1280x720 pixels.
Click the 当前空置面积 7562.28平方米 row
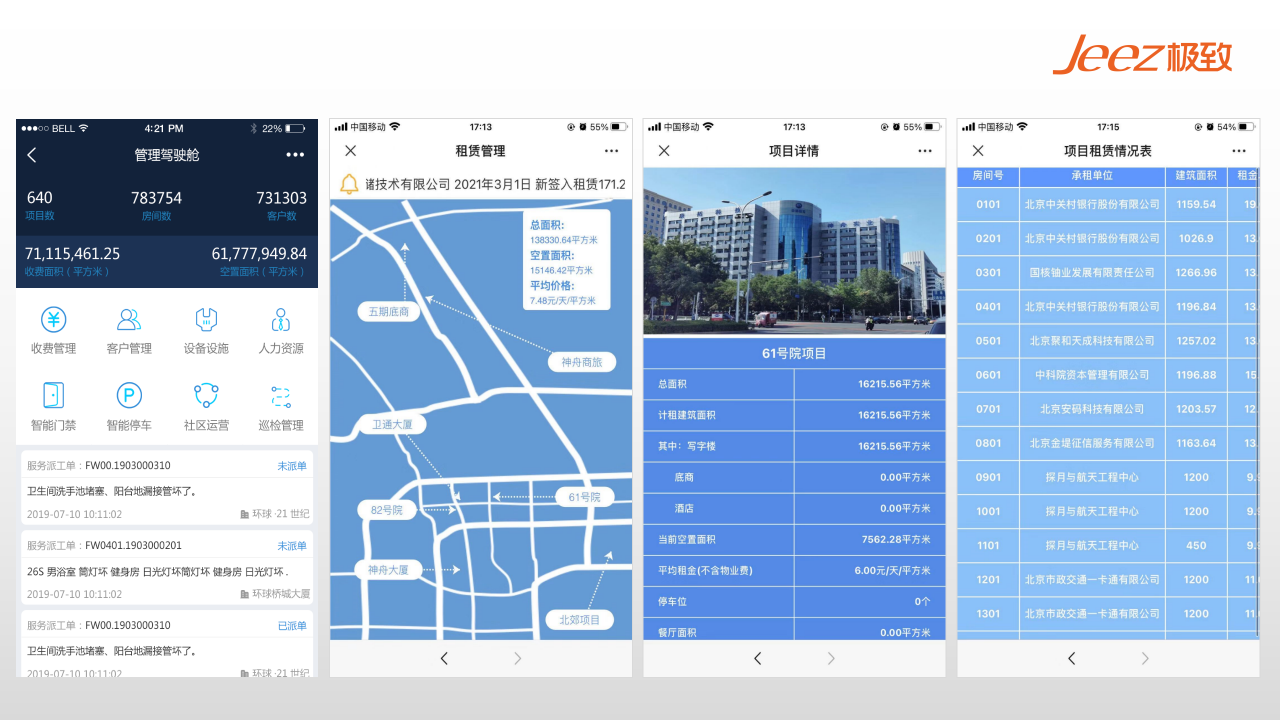tap(794, 540)
